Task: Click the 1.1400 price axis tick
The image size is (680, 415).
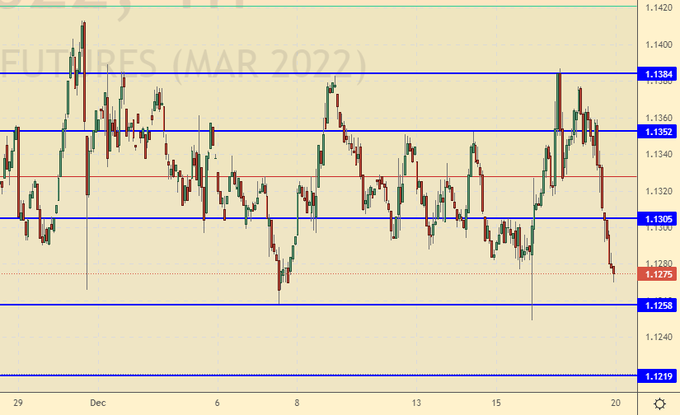Action: pos(658,45)
